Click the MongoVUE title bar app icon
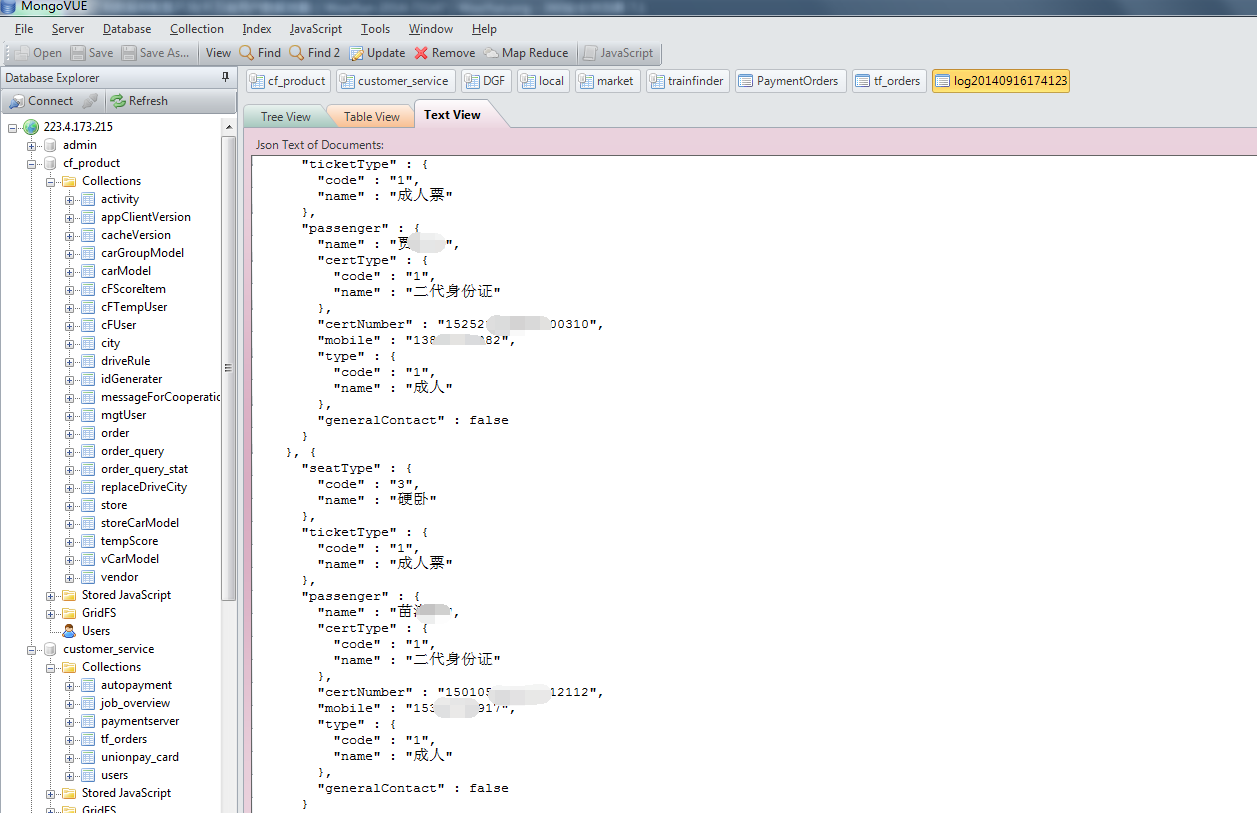 (x=9, y=6)
